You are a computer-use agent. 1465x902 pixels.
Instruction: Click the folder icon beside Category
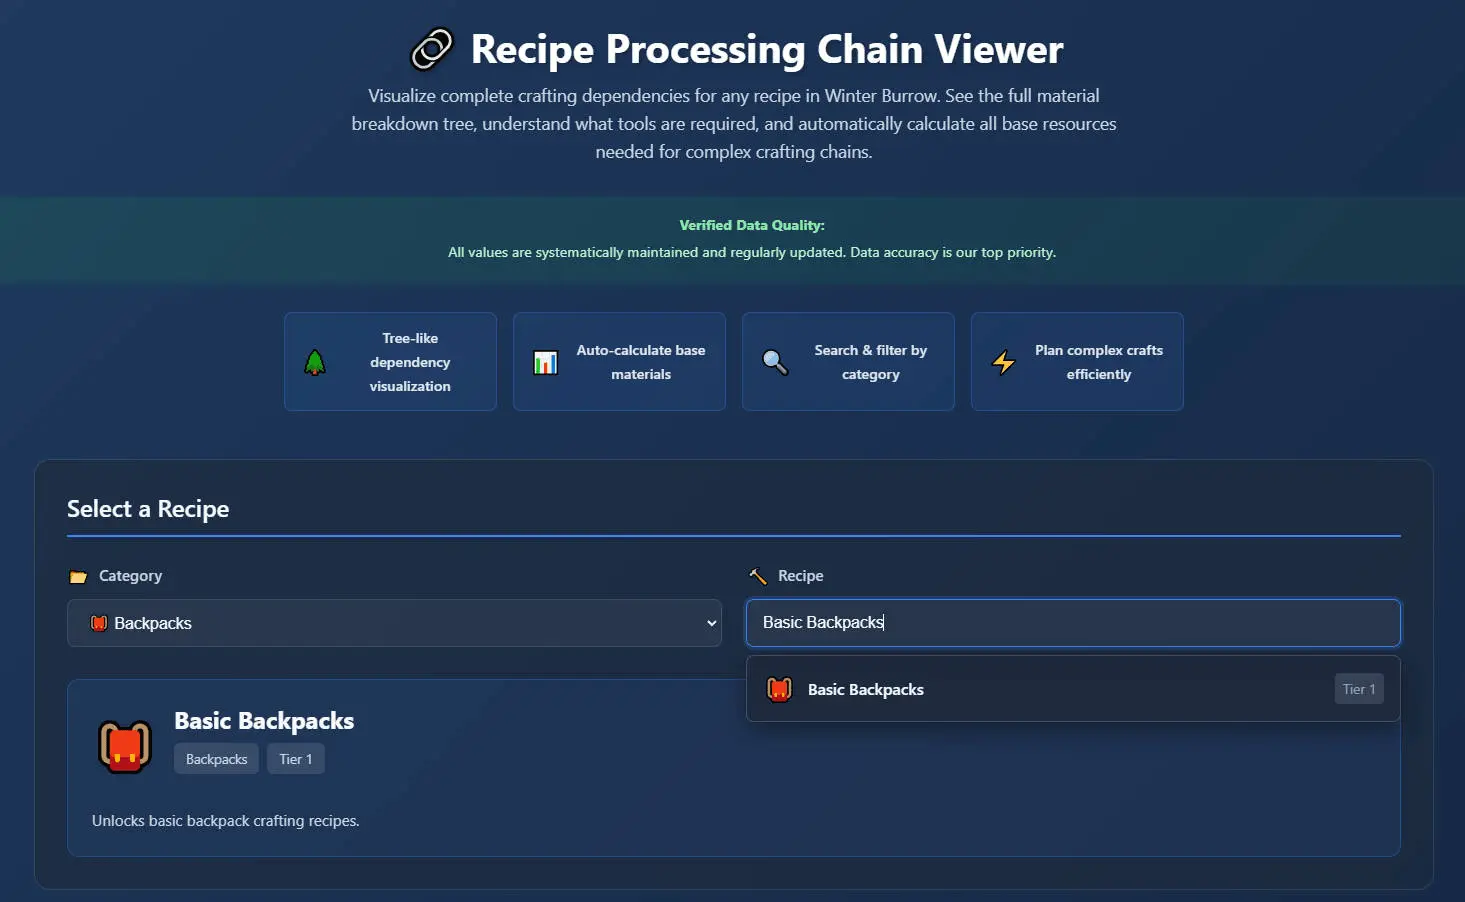pos(80,576)
